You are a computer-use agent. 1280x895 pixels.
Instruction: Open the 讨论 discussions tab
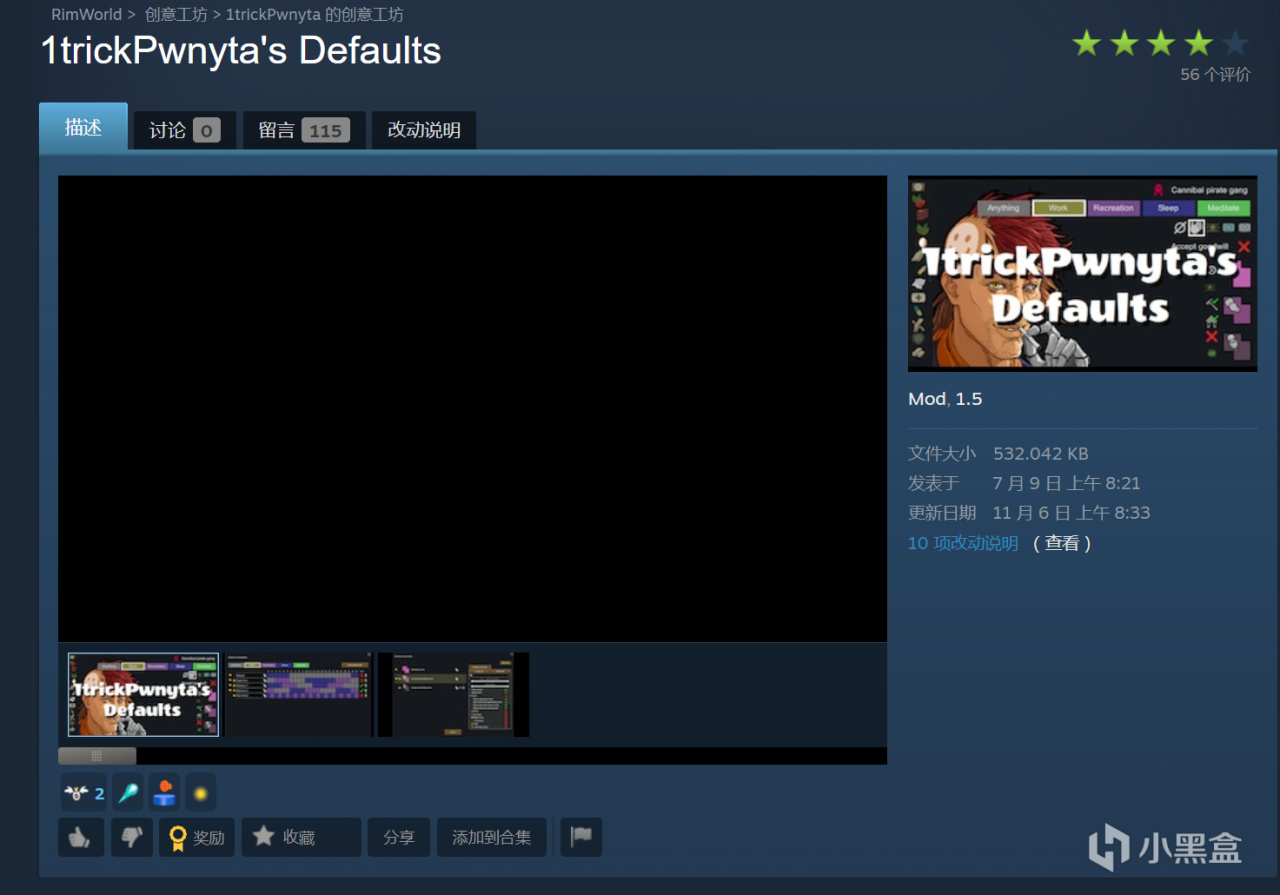pos(185,130)
